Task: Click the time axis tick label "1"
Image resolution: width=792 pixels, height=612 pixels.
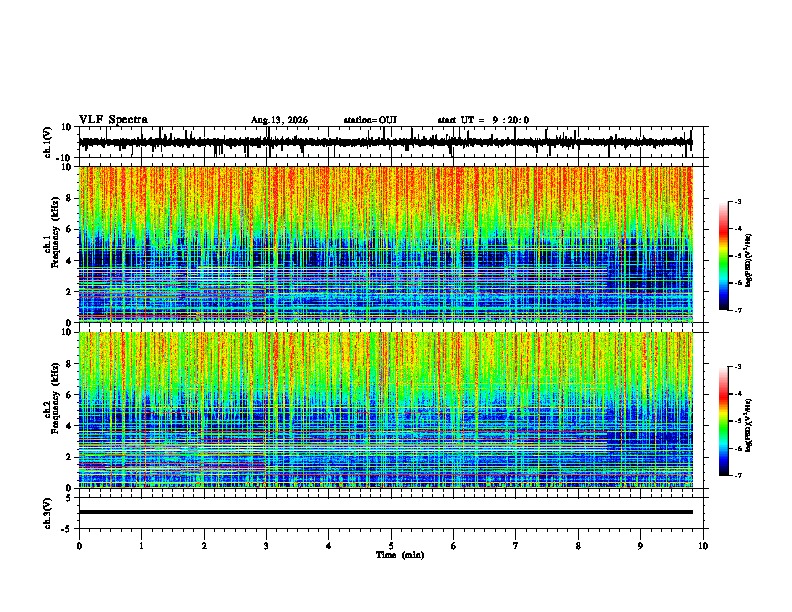Action: (x=142, y=546)
